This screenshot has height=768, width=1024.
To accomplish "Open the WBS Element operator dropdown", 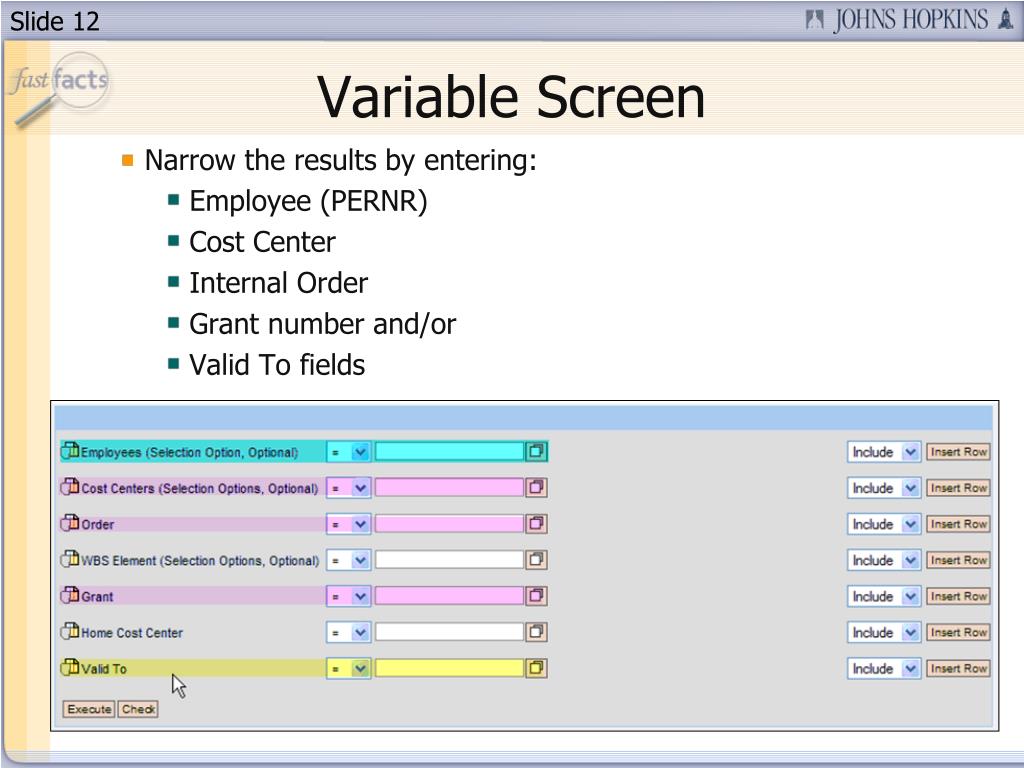I will (x=349, y=560).
